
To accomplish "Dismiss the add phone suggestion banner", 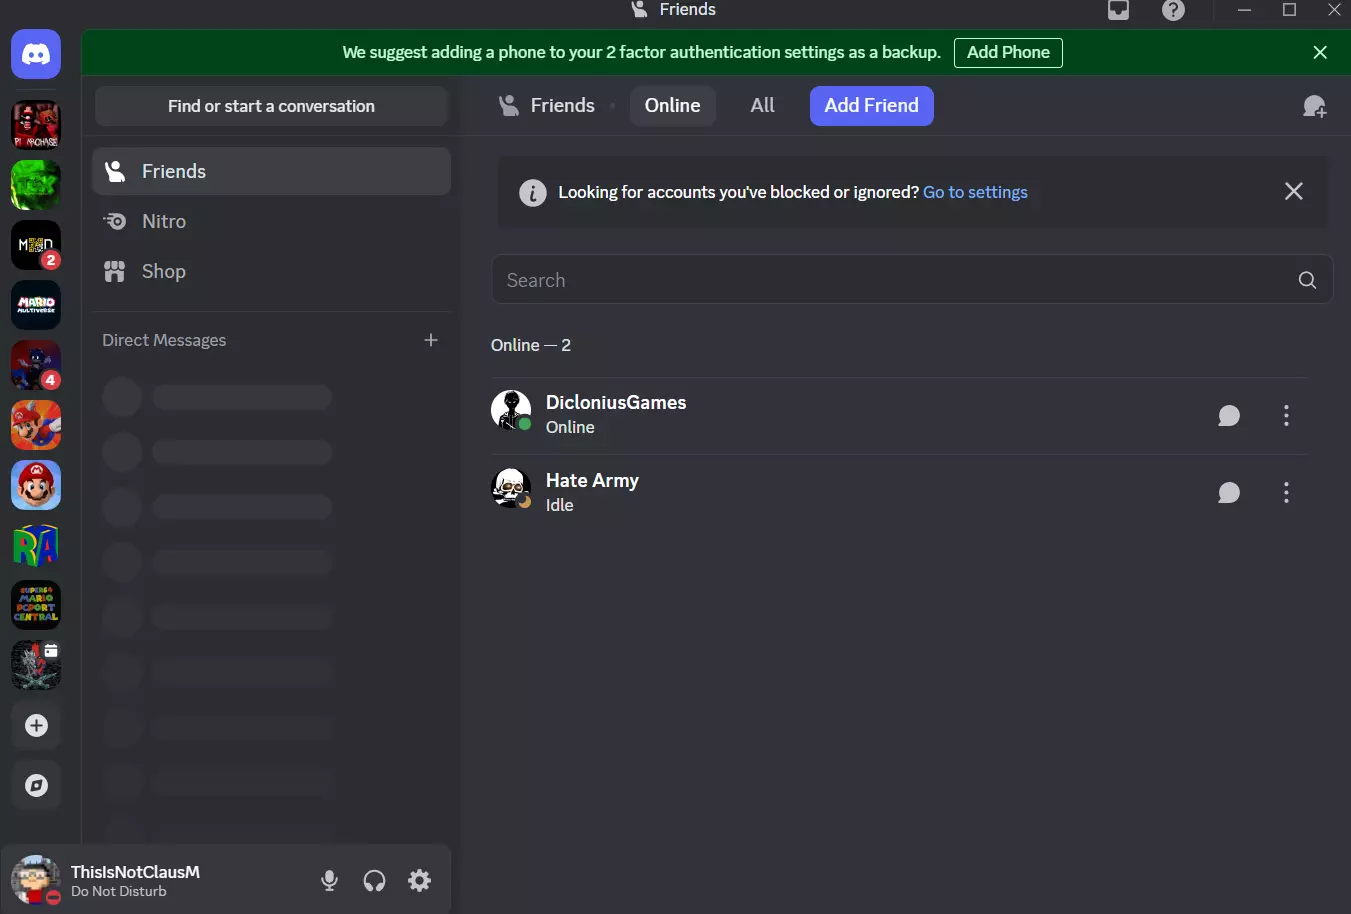I will pos(1320,52).
